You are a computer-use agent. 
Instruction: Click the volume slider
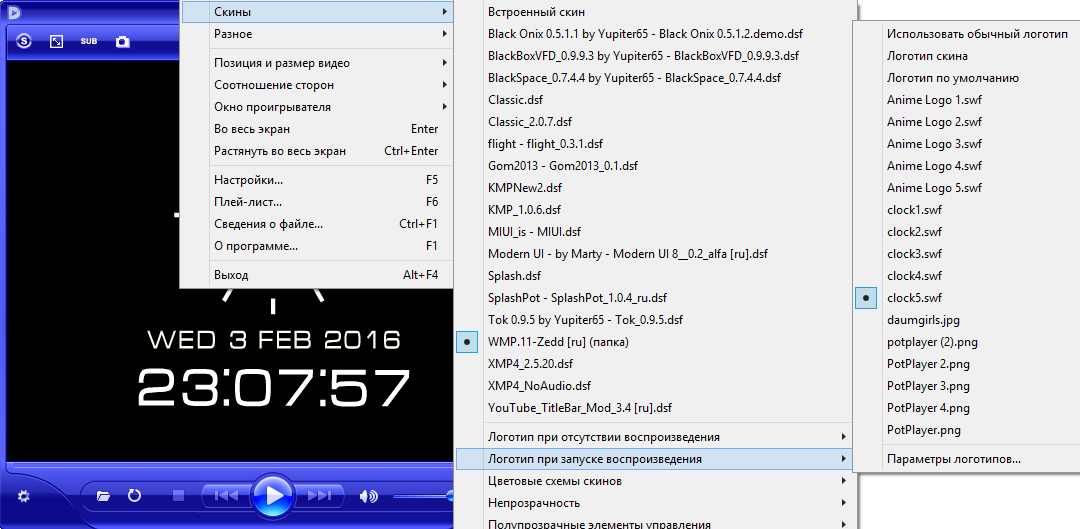tap(420, 496)
